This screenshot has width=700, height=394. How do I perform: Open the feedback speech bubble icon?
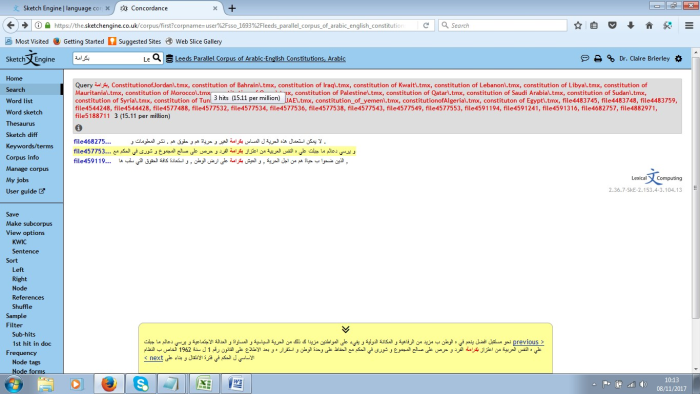tap(585, 58)
